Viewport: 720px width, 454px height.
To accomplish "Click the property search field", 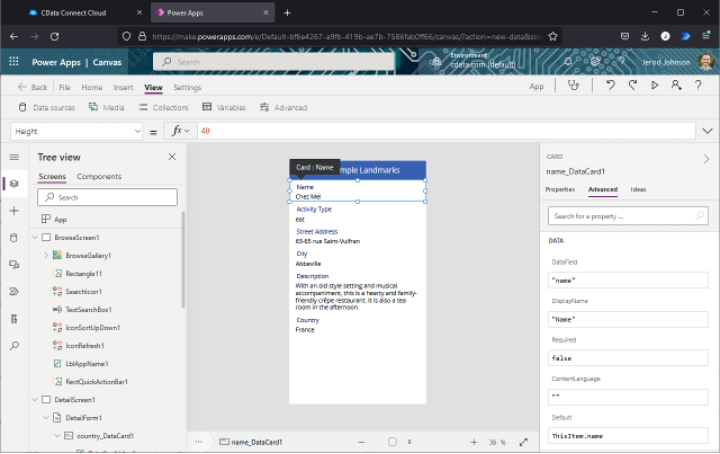I will [x=628, y=216].
